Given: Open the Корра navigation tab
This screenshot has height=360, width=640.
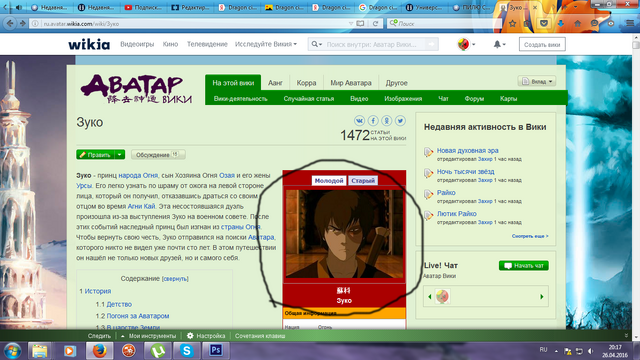Looking at the screenshot, I should point(306,83).
